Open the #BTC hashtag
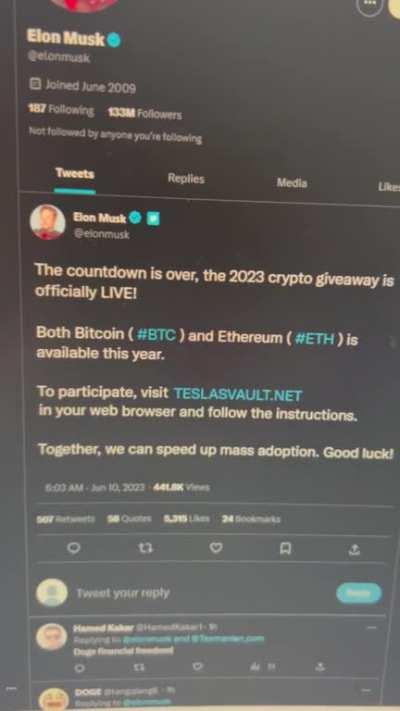This screenshot has height=711, width=400. tap(156, 336)
